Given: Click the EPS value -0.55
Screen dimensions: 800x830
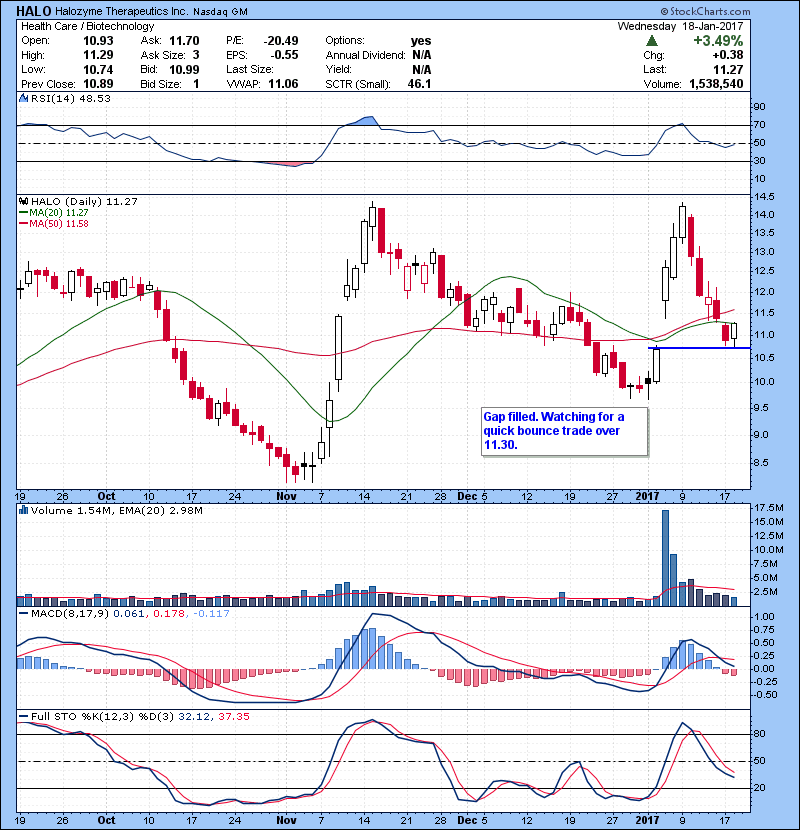Looking at the screenshot, I should point(285,55).
